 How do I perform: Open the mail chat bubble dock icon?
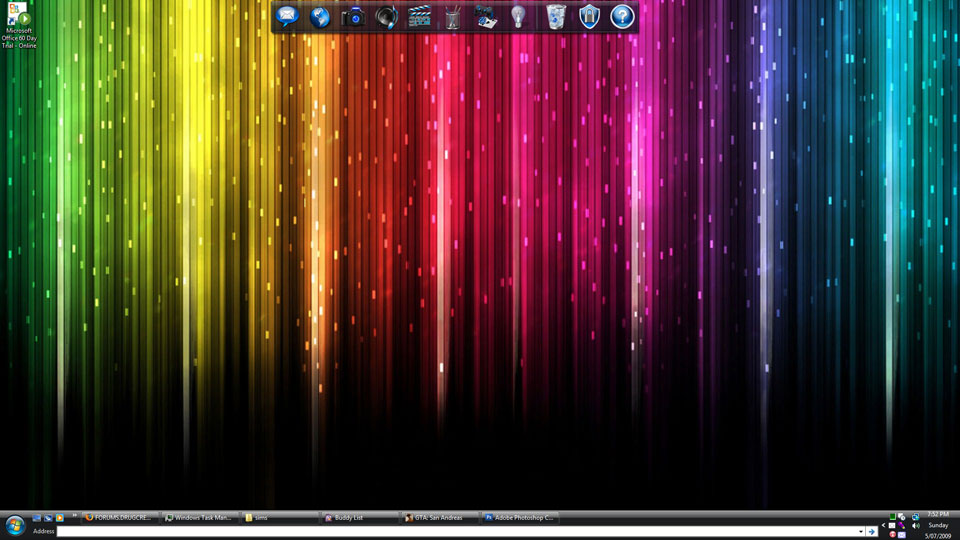coord(288,16)
